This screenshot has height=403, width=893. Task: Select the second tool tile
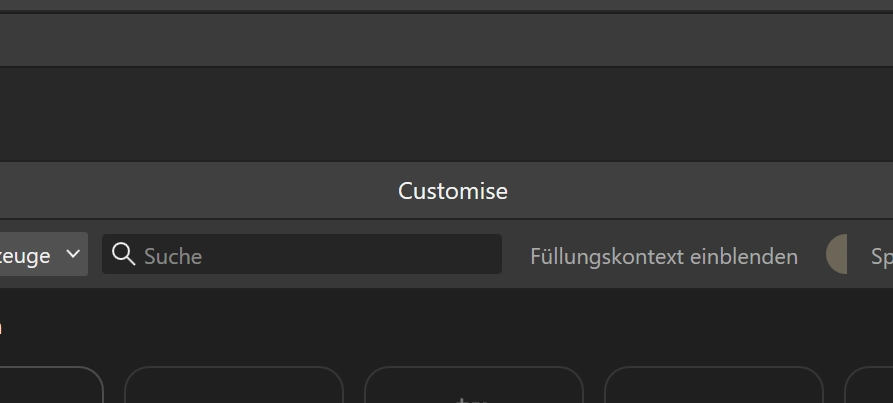click(x=233, y=387)
